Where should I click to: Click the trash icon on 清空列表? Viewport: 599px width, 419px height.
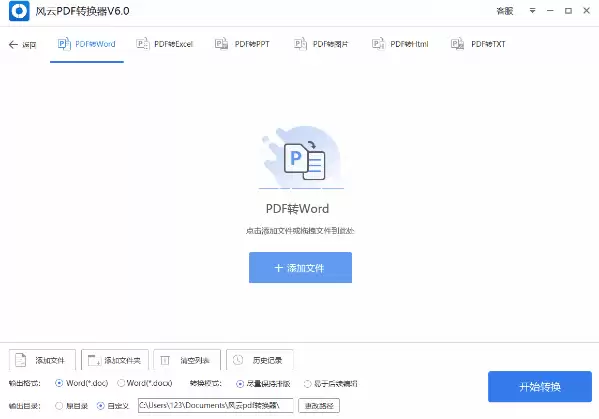pos(165,360)
